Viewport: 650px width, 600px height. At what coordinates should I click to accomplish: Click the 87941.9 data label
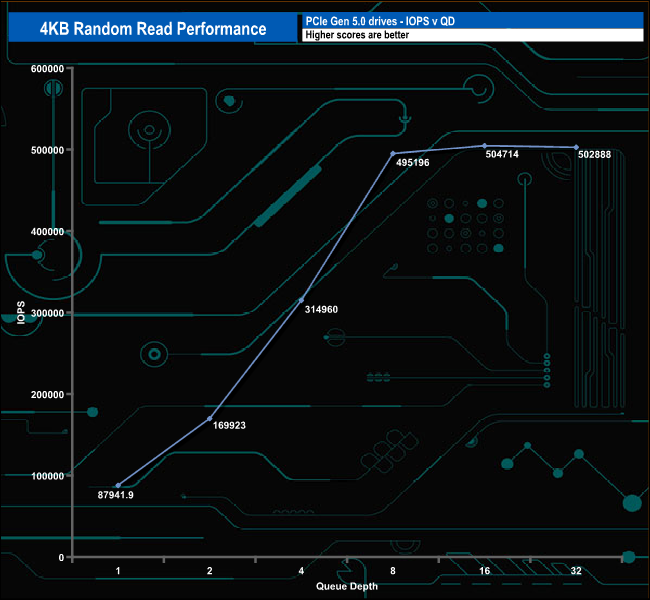[116, 495]
